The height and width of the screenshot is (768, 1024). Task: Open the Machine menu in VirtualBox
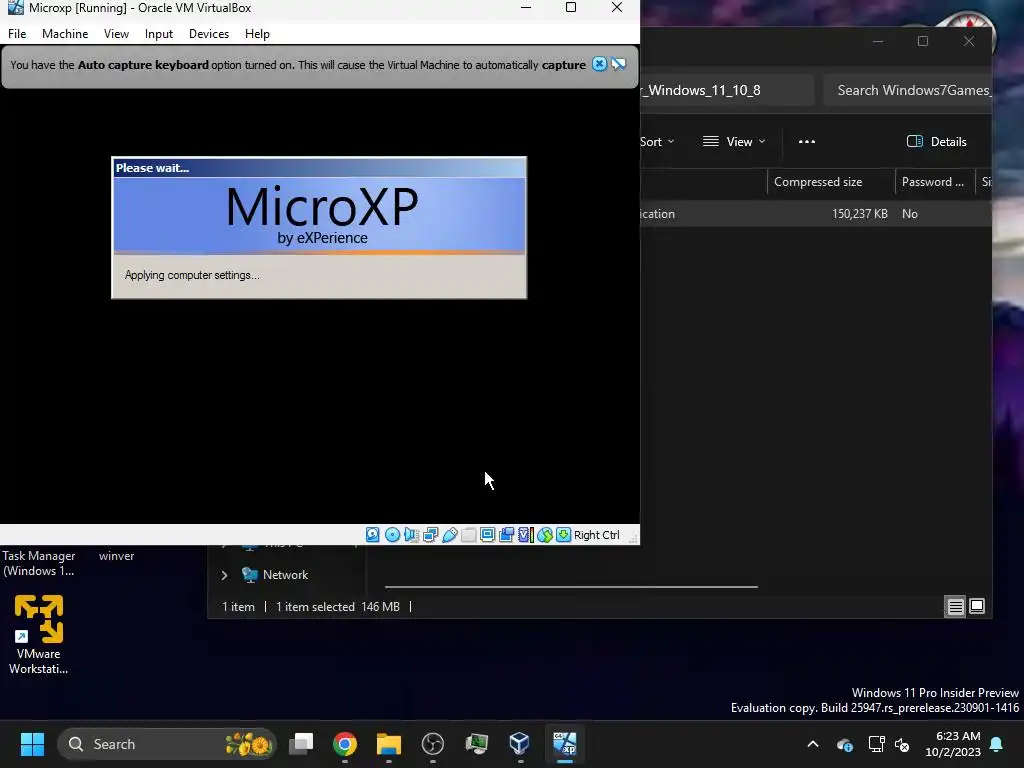(x=65, y=34)
